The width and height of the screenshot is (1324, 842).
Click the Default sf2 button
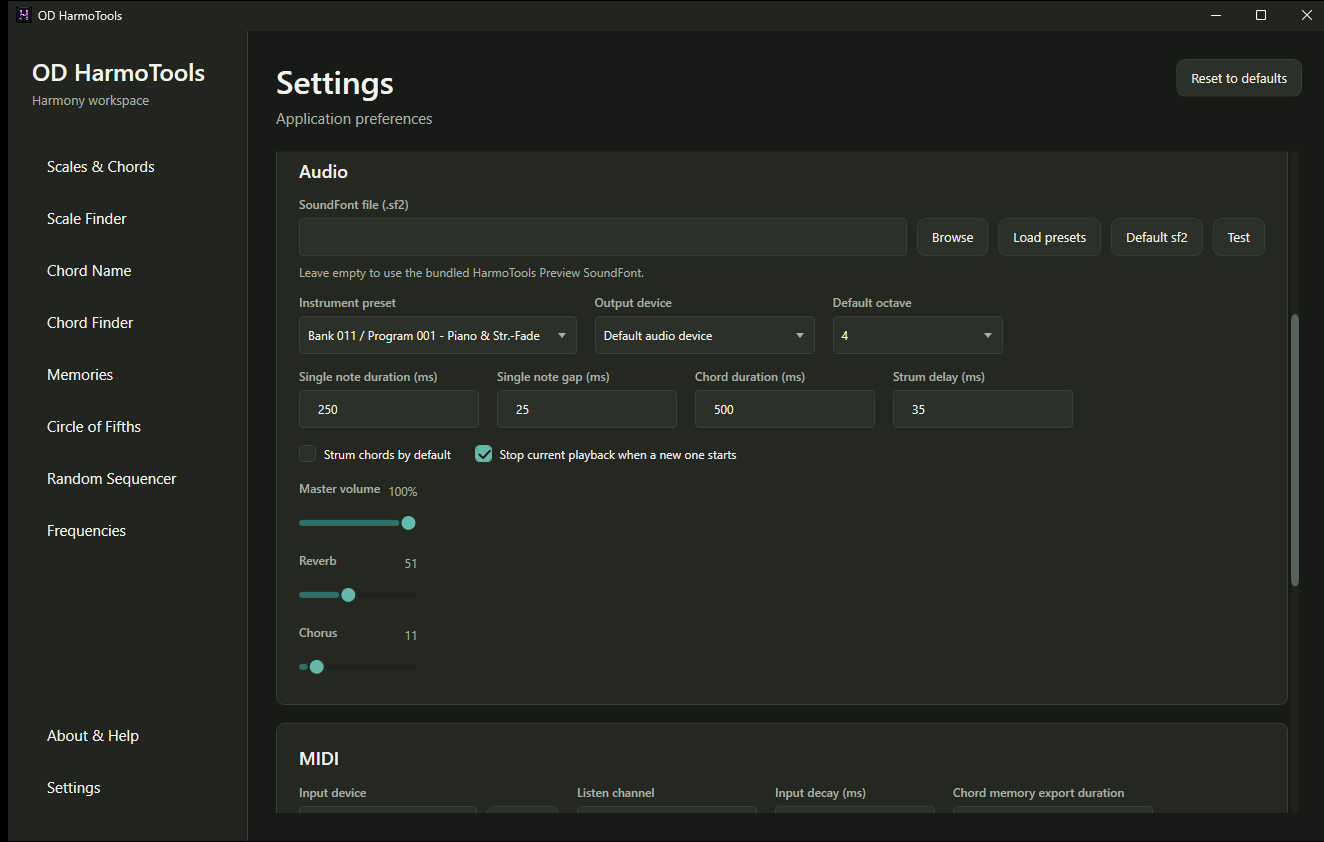1156,237
